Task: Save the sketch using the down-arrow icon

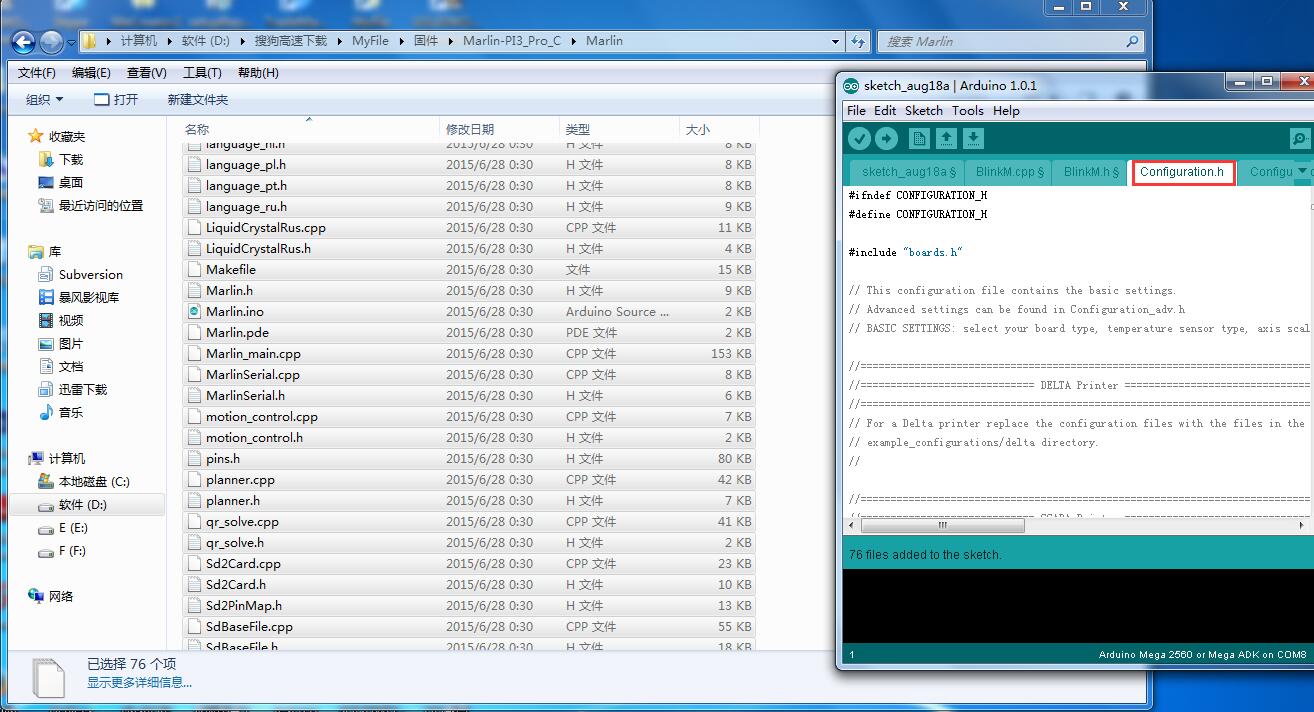Action: tap(973, 138)
